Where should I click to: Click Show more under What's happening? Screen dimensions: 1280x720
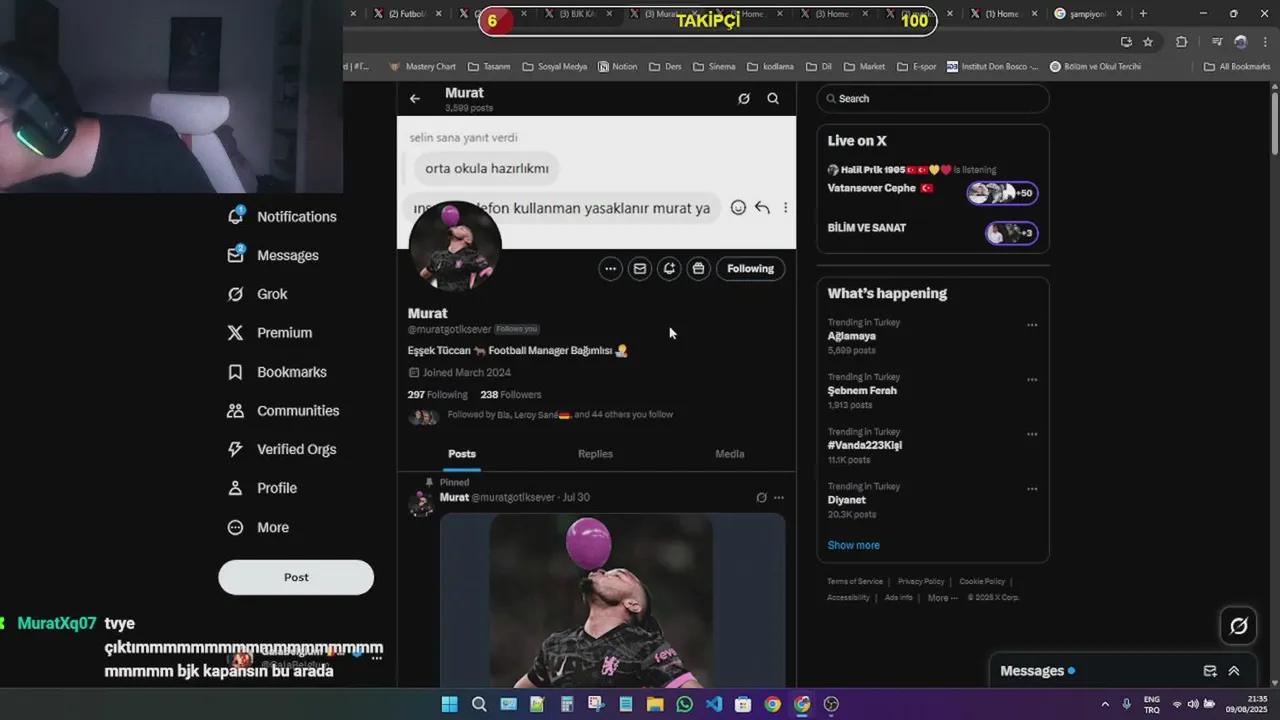[x=853, y=545]
